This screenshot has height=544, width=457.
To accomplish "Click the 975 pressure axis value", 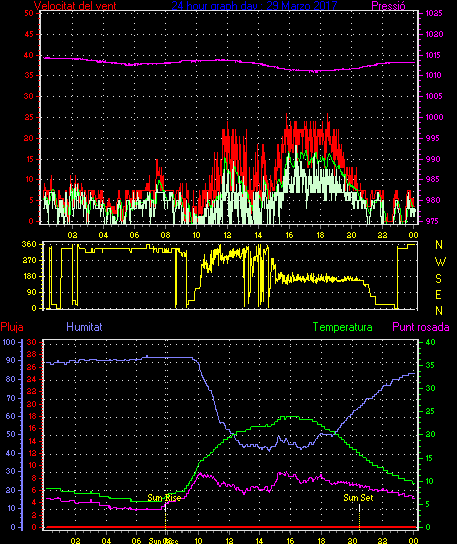I will pos(432,221).
